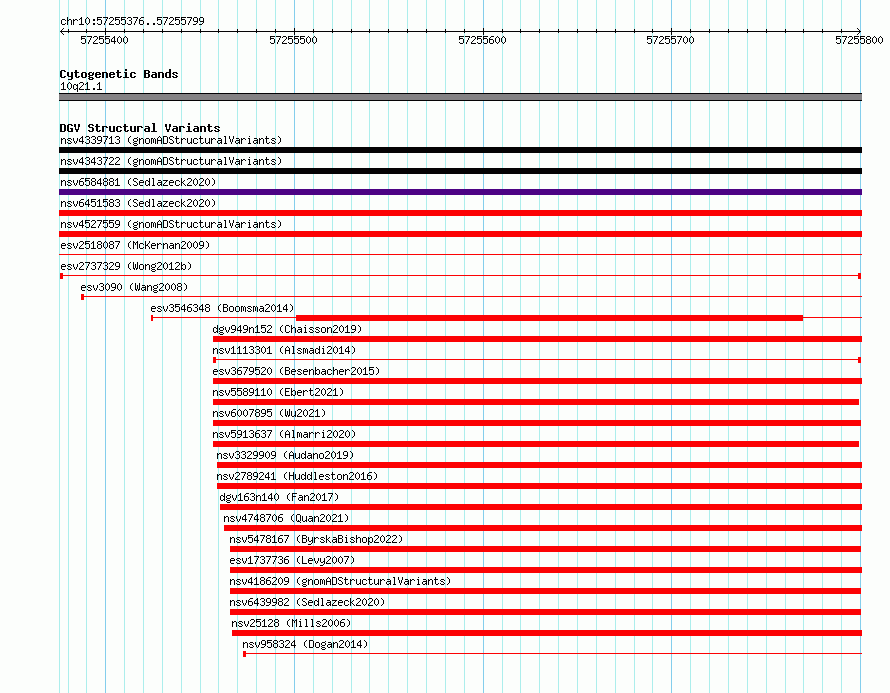Click the thin red line of esv2518087

click(x=460, y=255)
